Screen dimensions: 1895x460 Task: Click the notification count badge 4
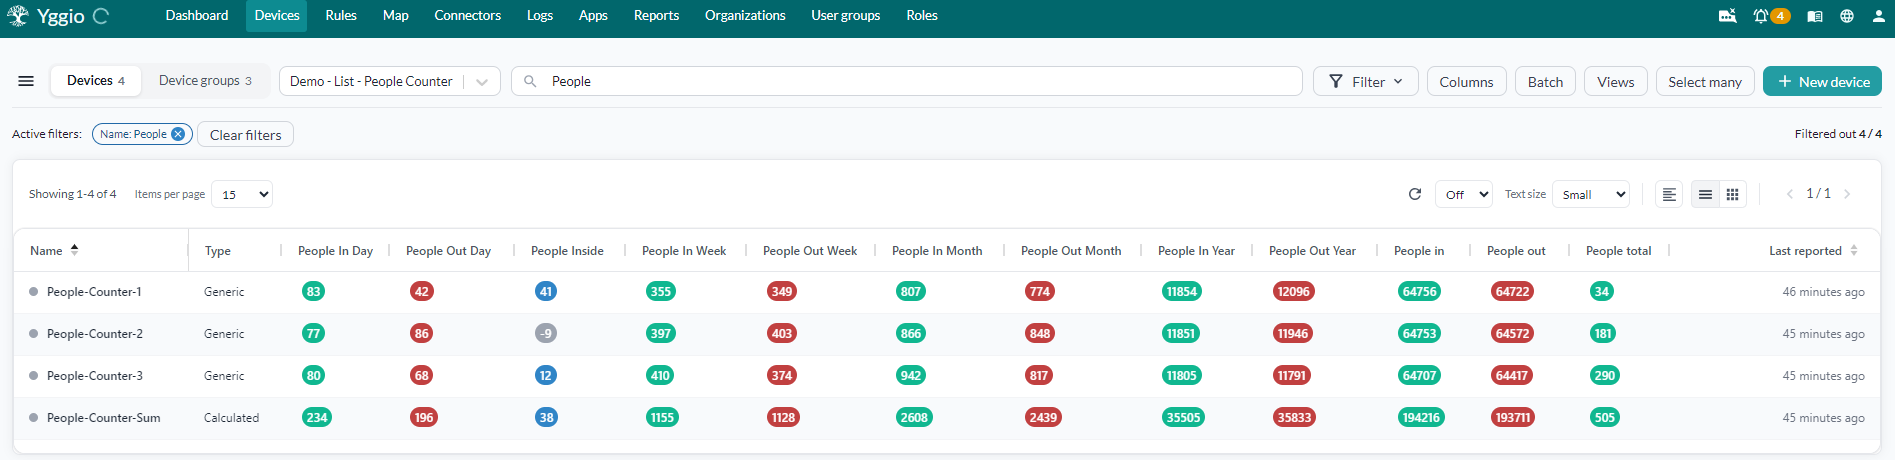click(1780, 16)
